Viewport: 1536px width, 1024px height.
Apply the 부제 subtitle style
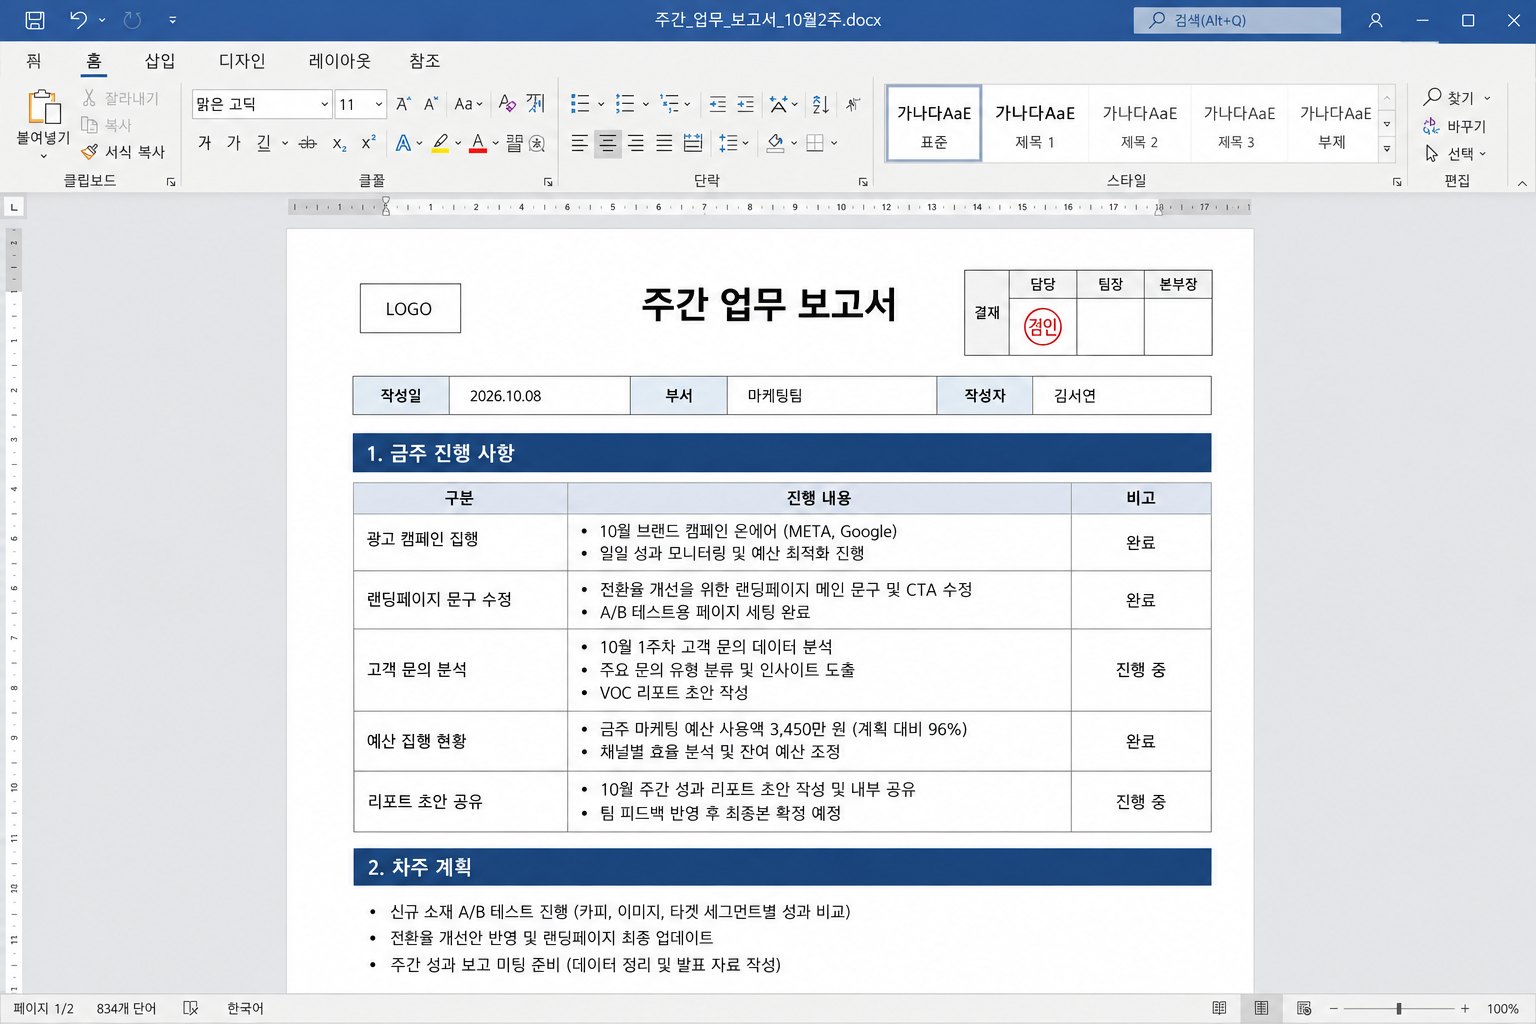[x=1334, y=124]
